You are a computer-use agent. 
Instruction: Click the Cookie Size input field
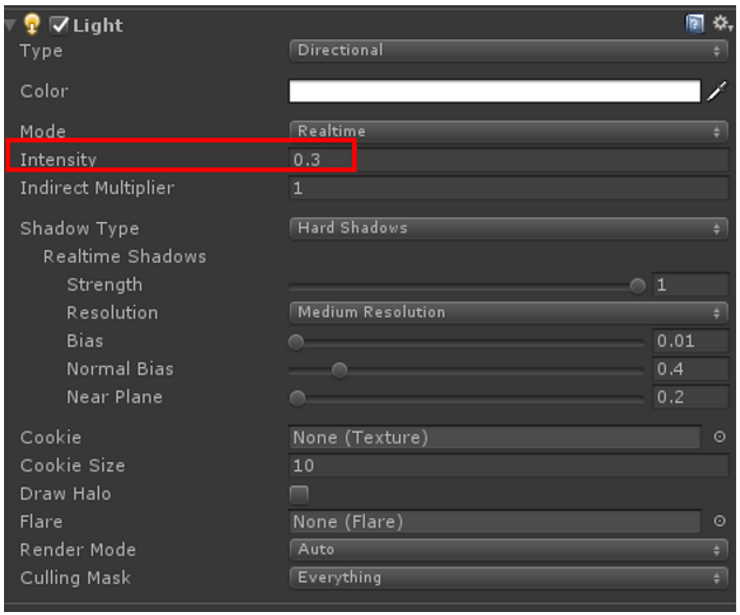[x=508, y=465]
